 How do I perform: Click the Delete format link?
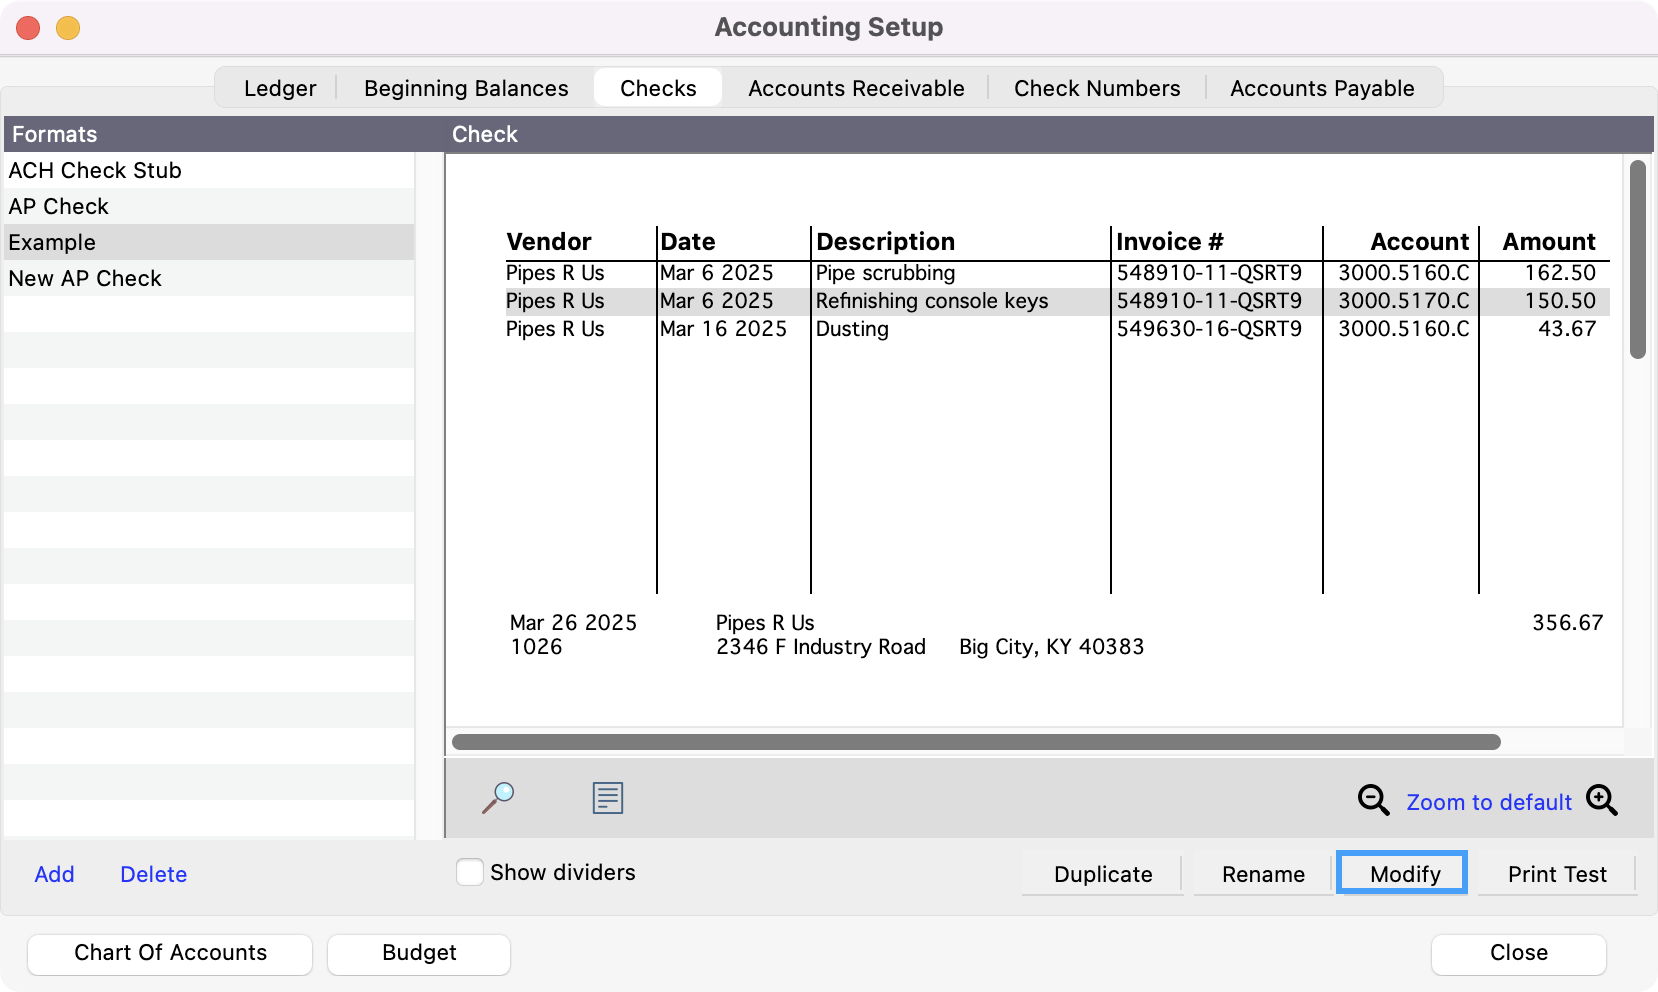coord(153,874)
